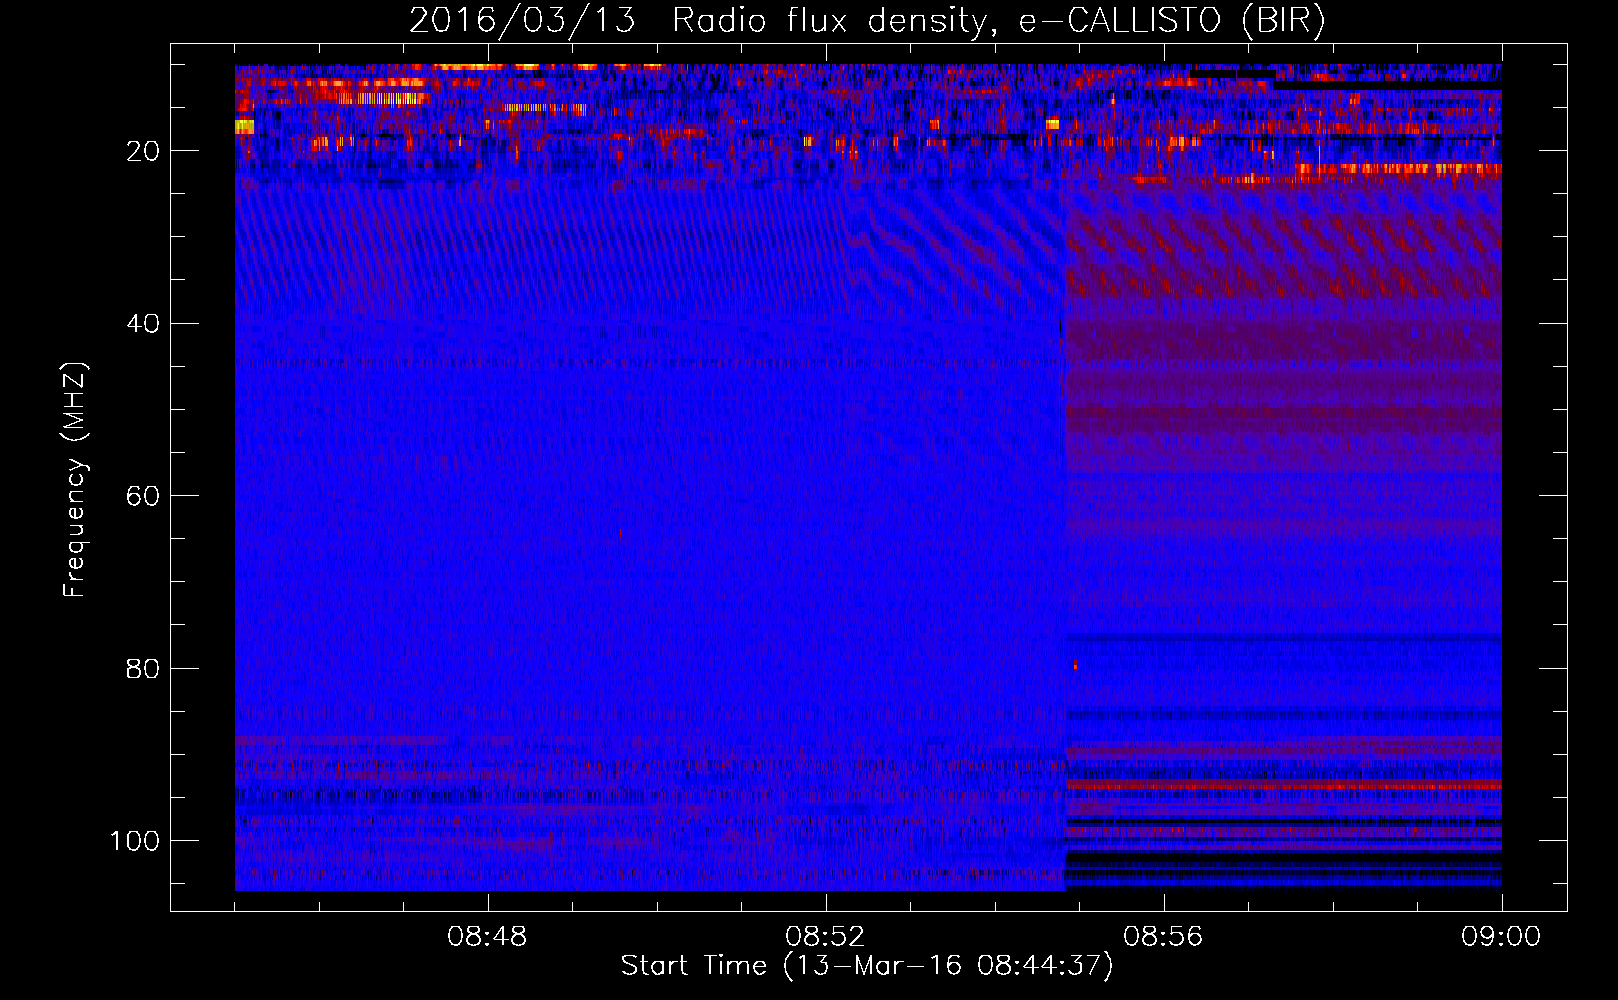Click the 08:52 time tick label
This screenshot has width=1618, height=1000.
coord(825,937)
